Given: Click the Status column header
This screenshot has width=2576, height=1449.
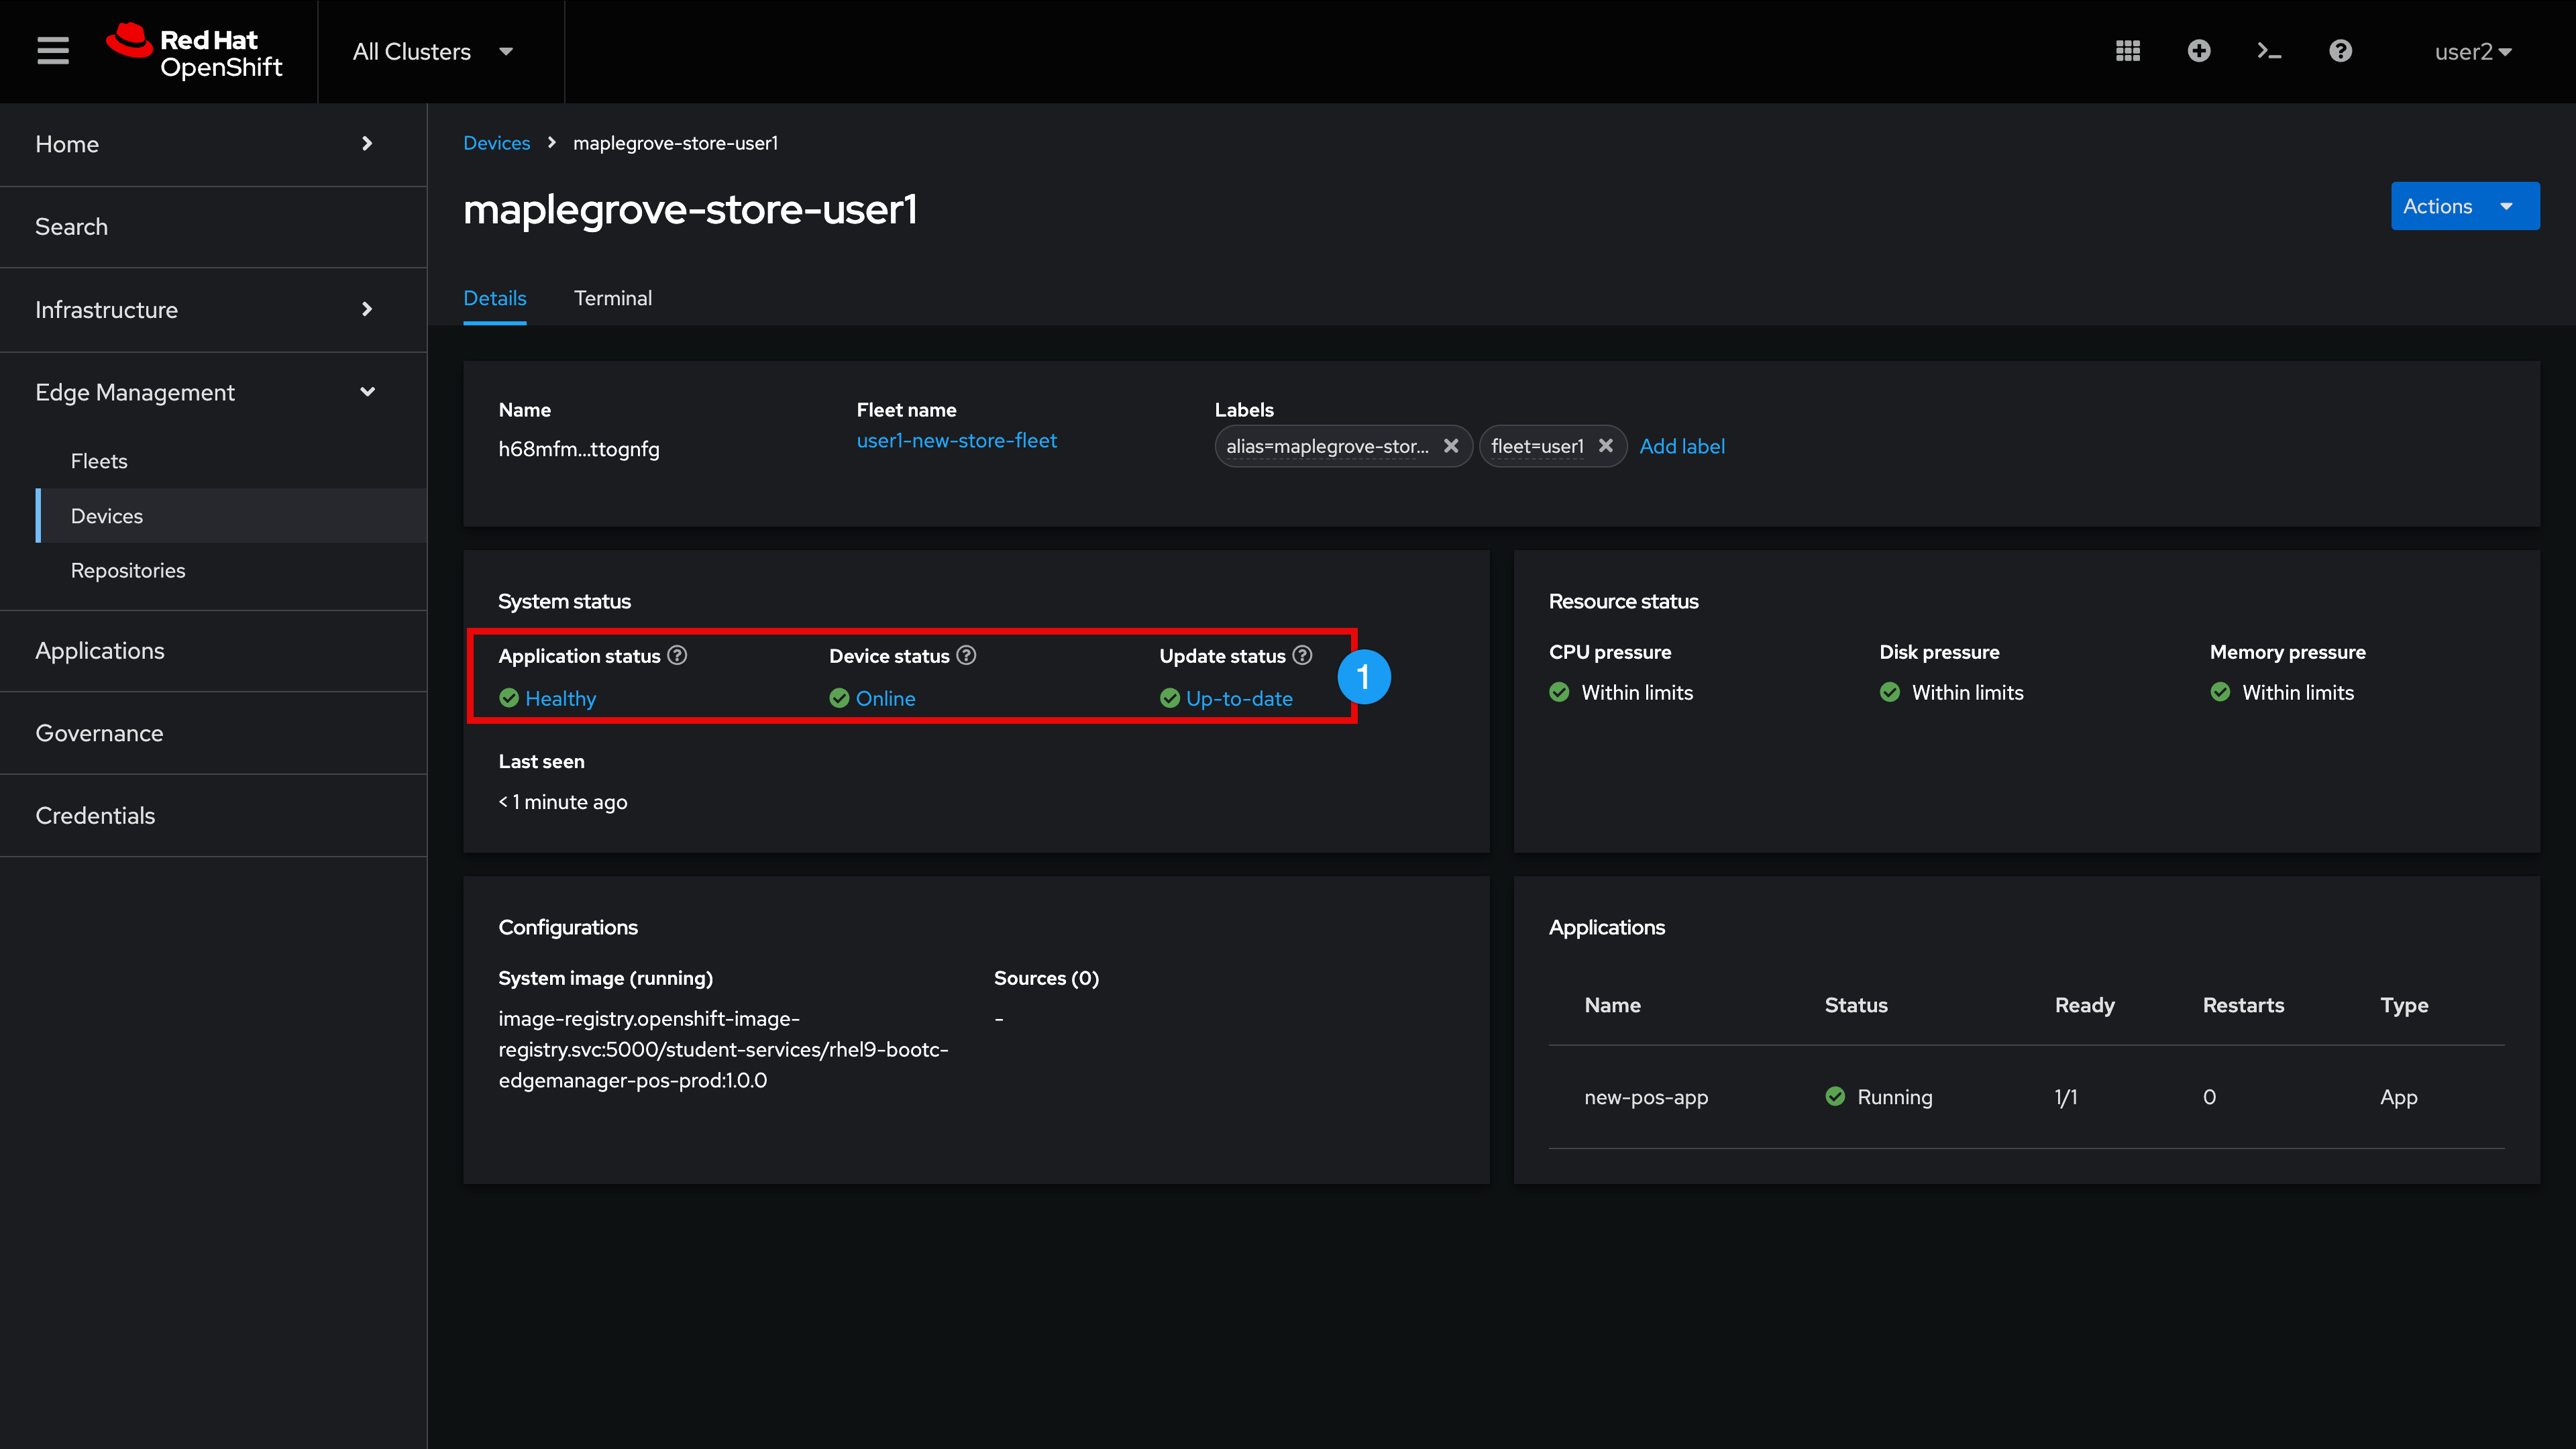Looking at the screenshot, I should (1856, 1005).
